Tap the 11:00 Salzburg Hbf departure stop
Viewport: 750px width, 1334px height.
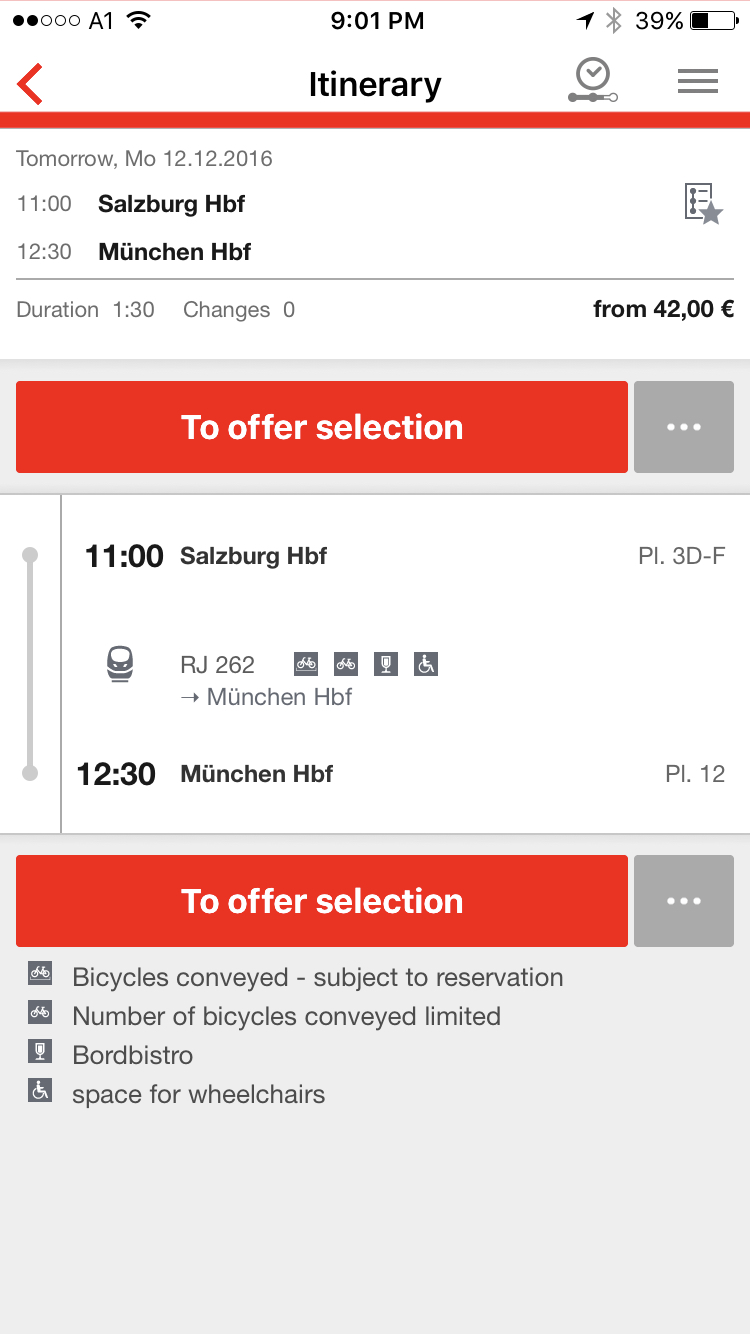pos(254,556)
